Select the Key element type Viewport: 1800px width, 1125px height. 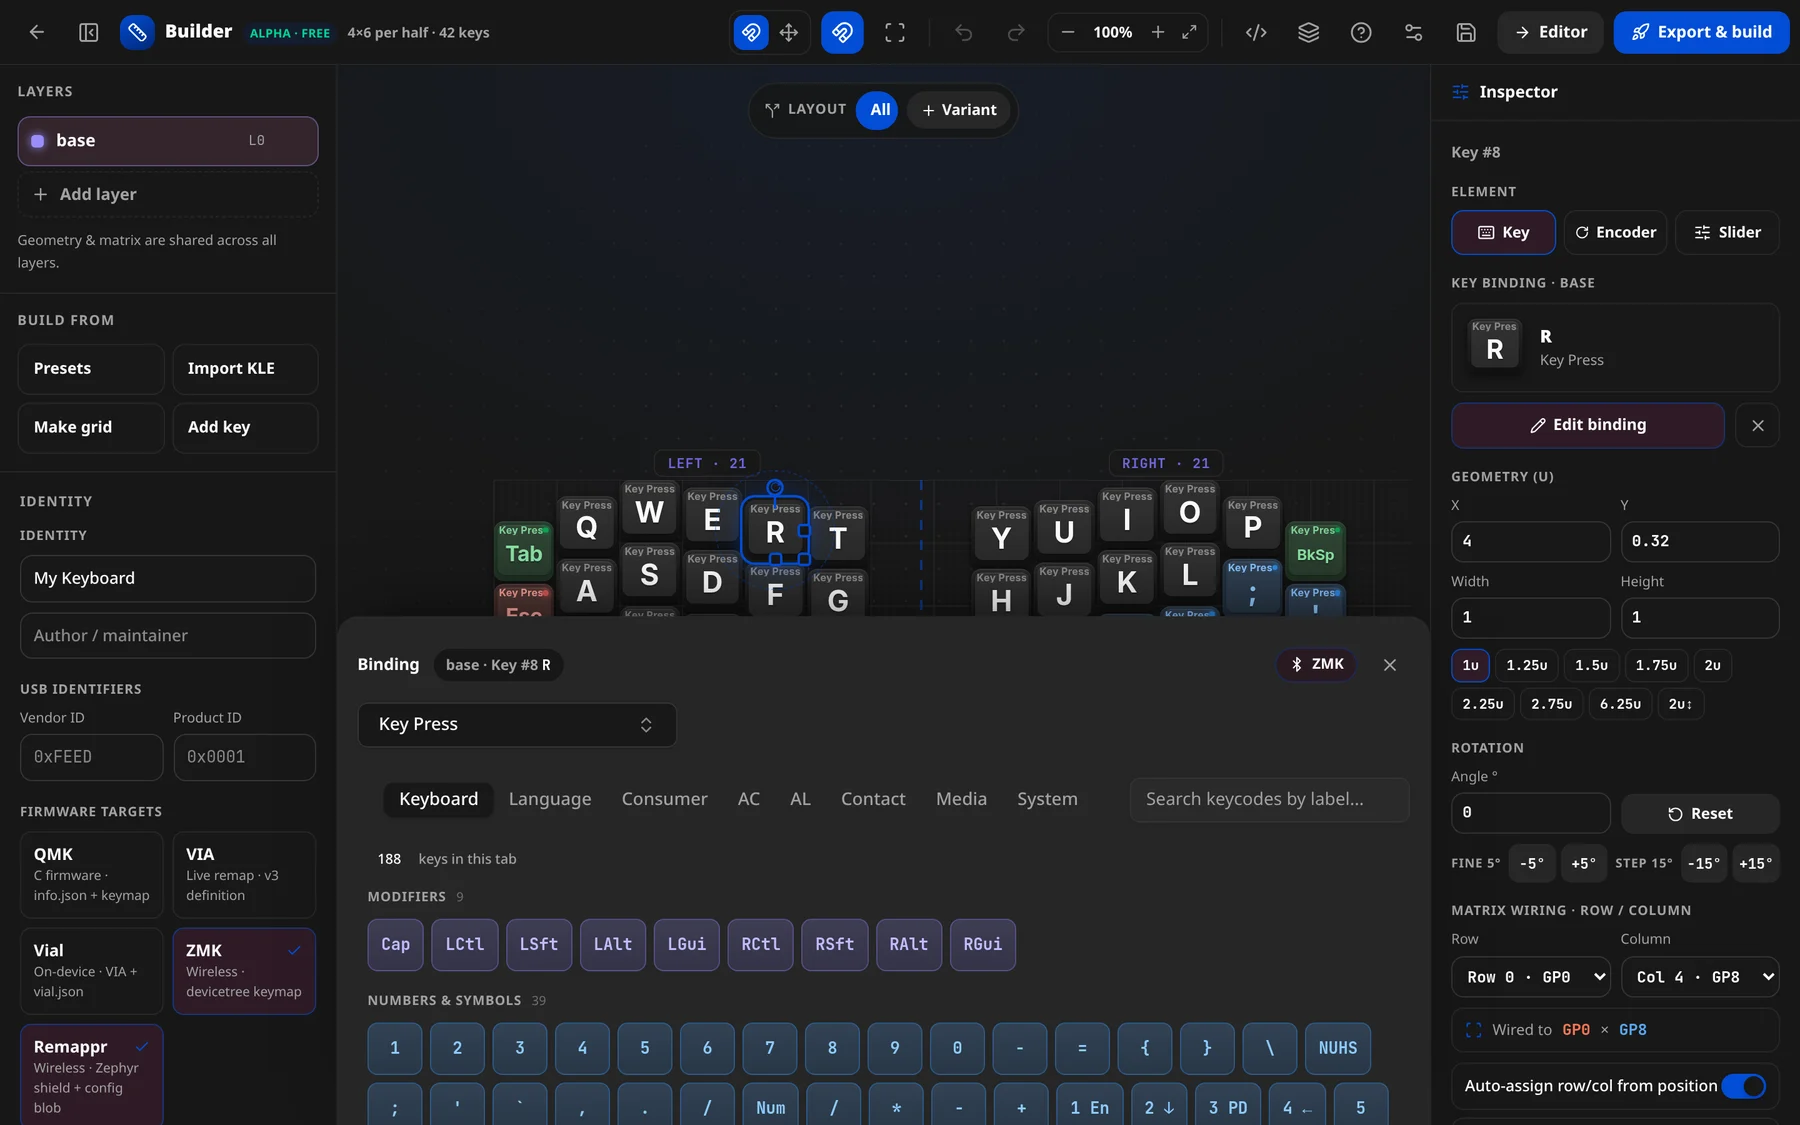(x=1503, y=232)
